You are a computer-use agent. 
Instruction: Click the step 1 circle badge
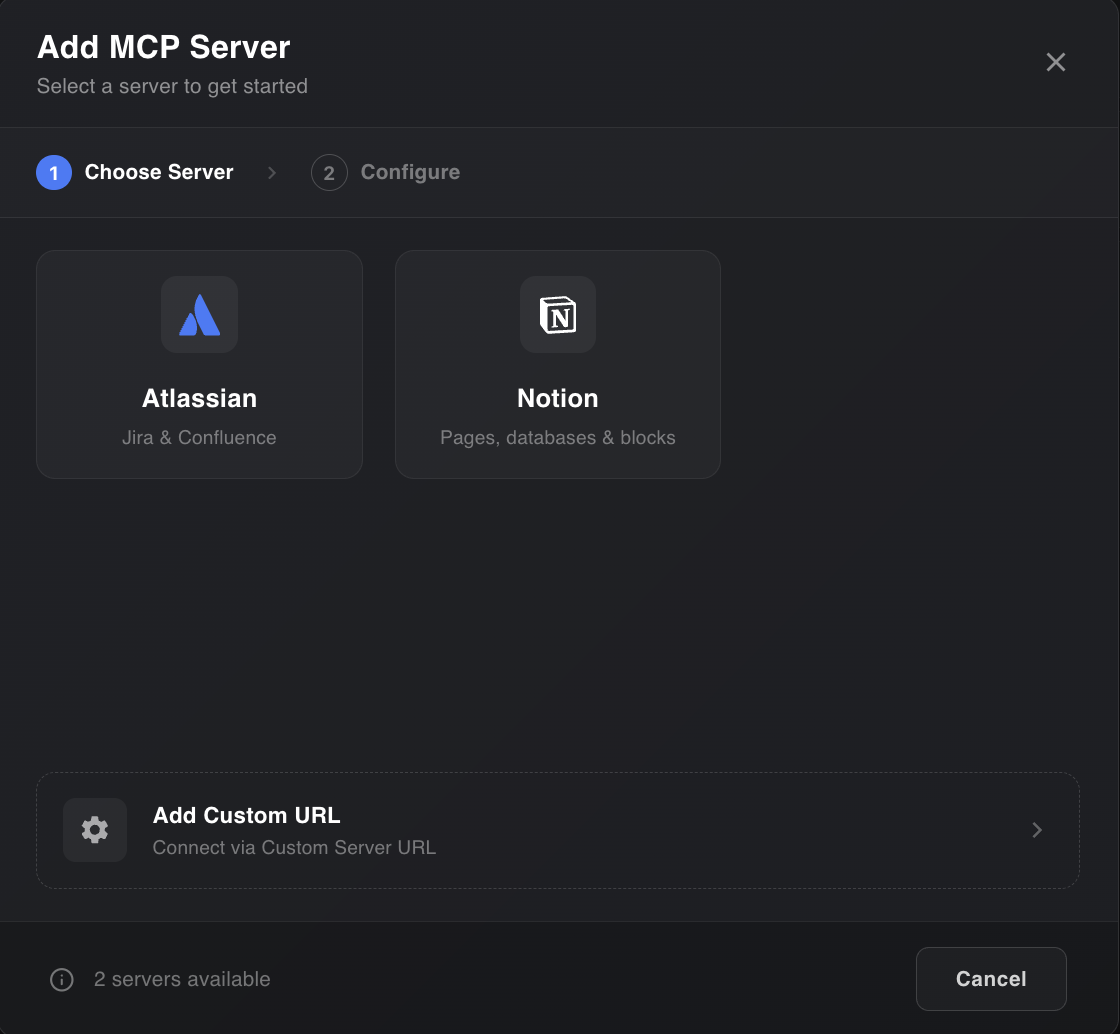(x=53, y=172)
